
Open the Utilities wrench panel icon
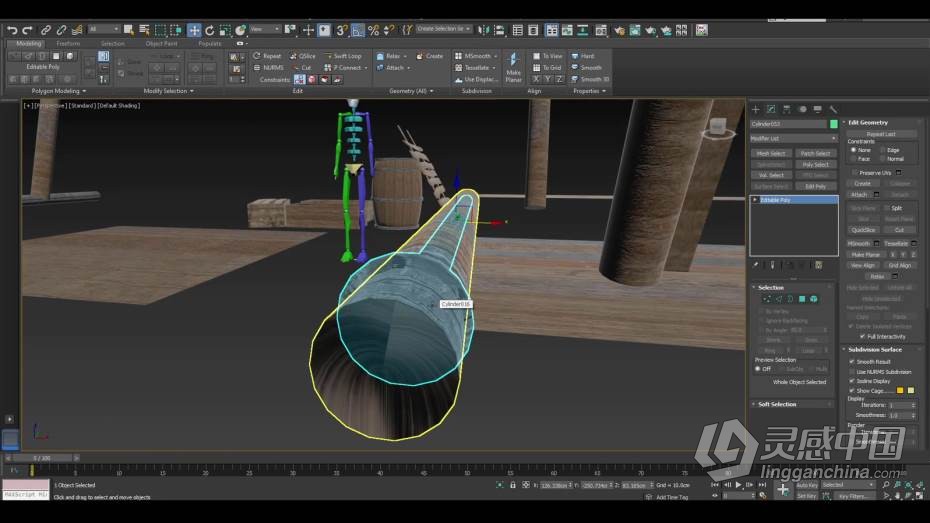click(x=833, y=109)
